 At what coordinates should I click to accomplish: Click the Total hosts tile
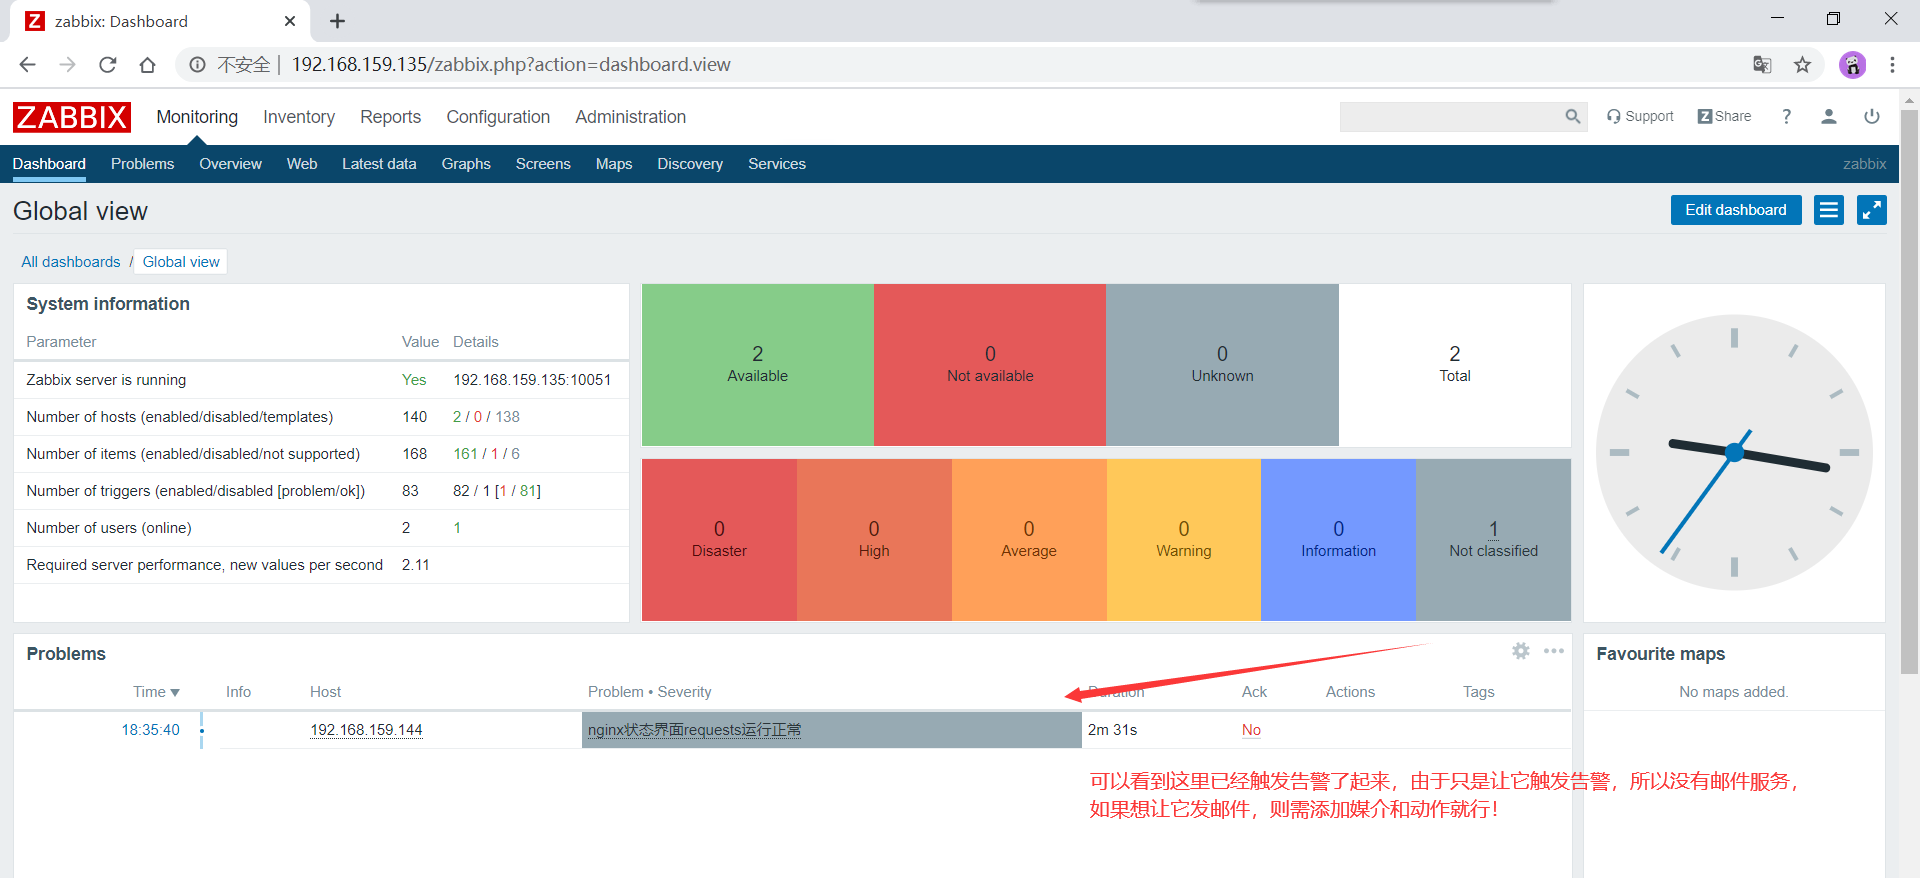(1455, 365)
